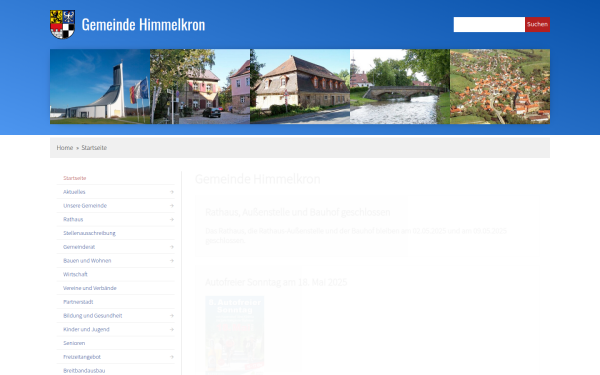Expand the Unsere Gemeinde arrow
The height and width of the screenshot is (375, 600).
tap(171, 206)
